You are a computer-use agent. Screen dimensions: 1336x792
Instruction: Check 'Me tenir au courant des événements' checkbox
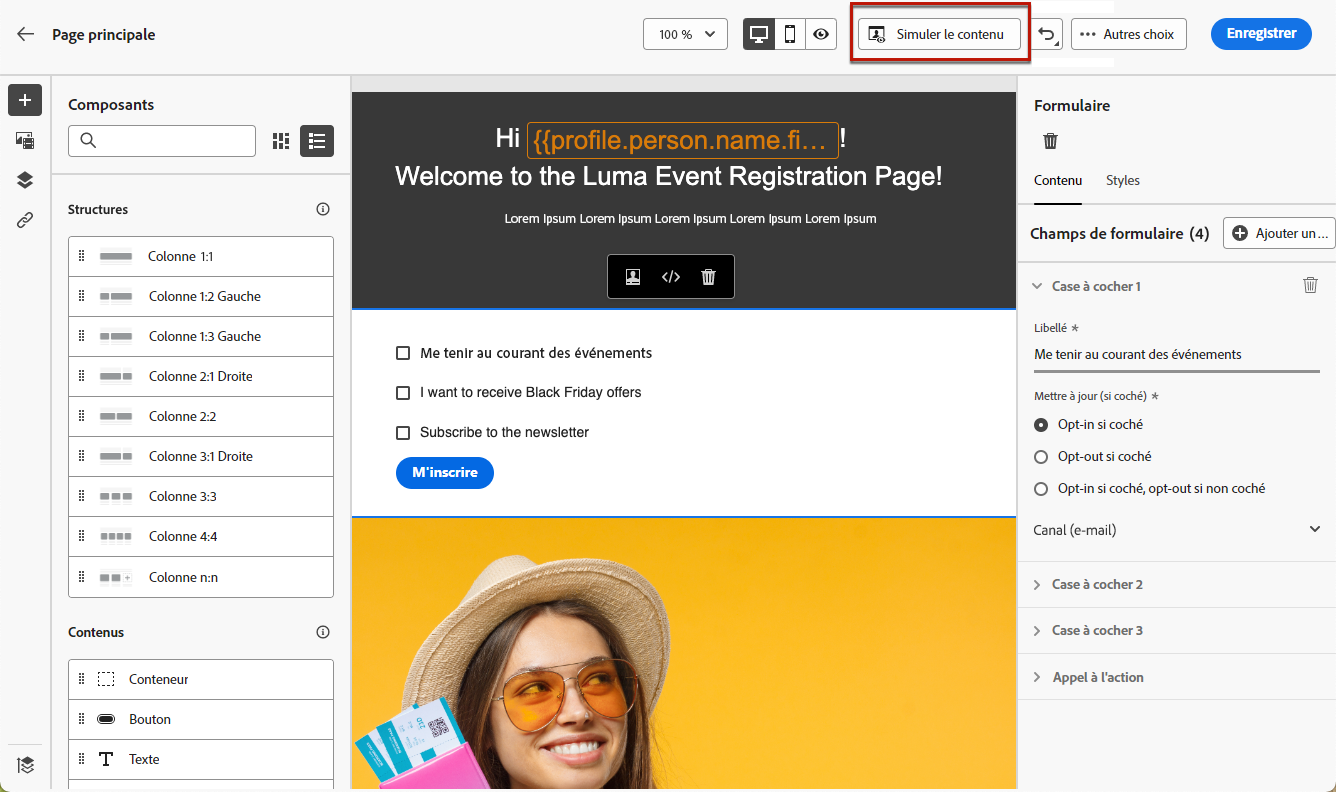(x=403, y=353)
